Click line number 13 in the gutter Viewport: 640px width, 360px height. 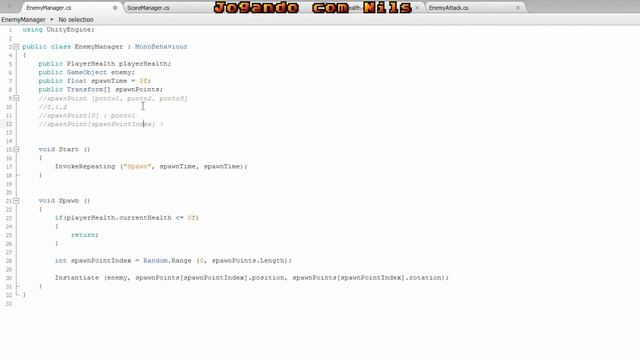point(9,133)
